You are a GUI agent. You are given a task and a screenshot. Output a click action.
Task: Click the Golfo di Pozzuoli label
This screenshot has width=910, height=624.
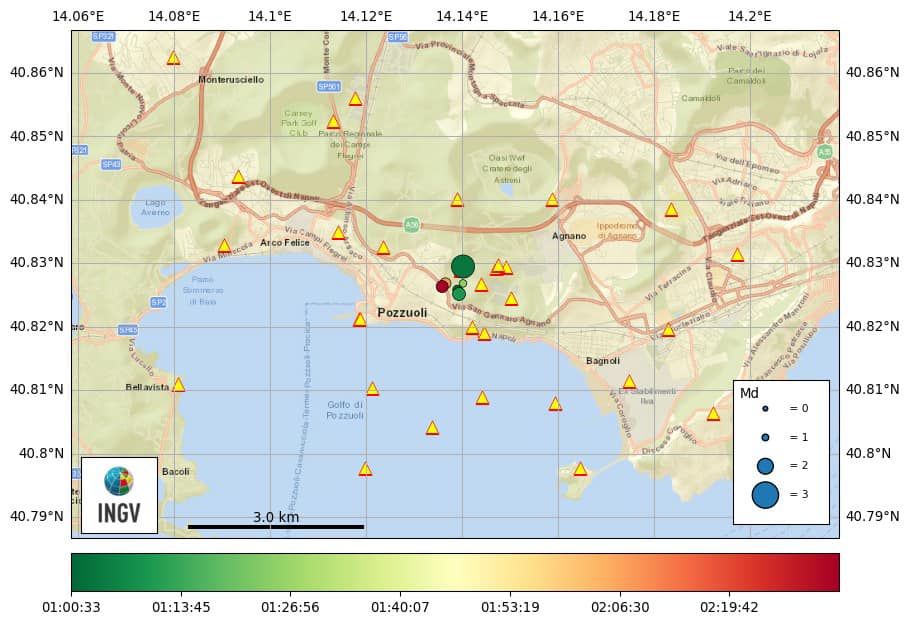click(345, 410)
